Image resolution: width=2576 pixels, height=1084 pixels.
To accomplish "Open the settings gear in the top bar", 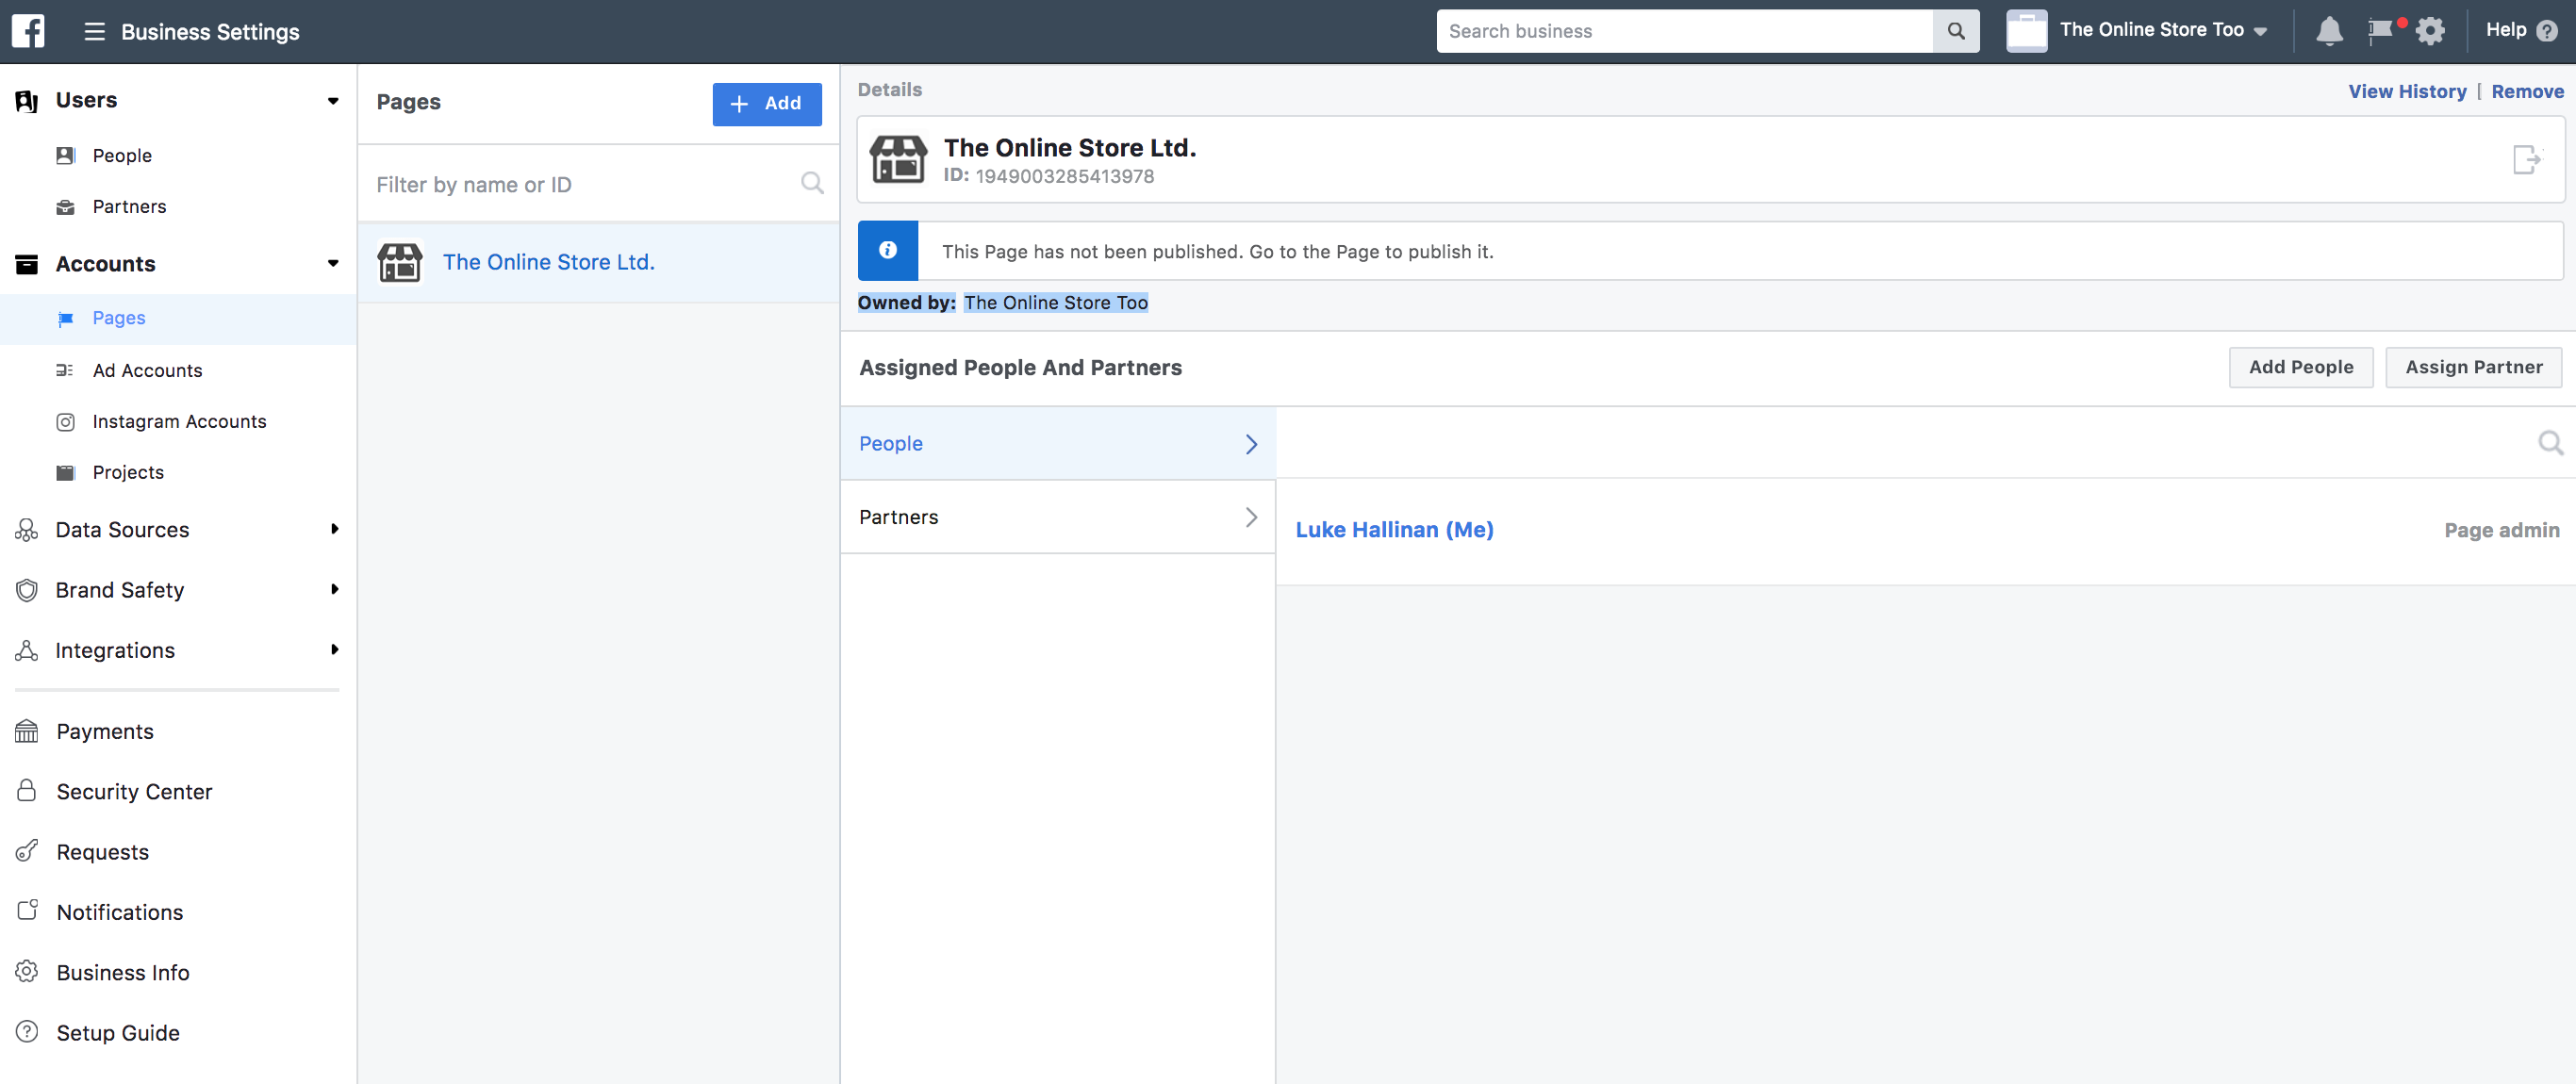I will 2430,31.
